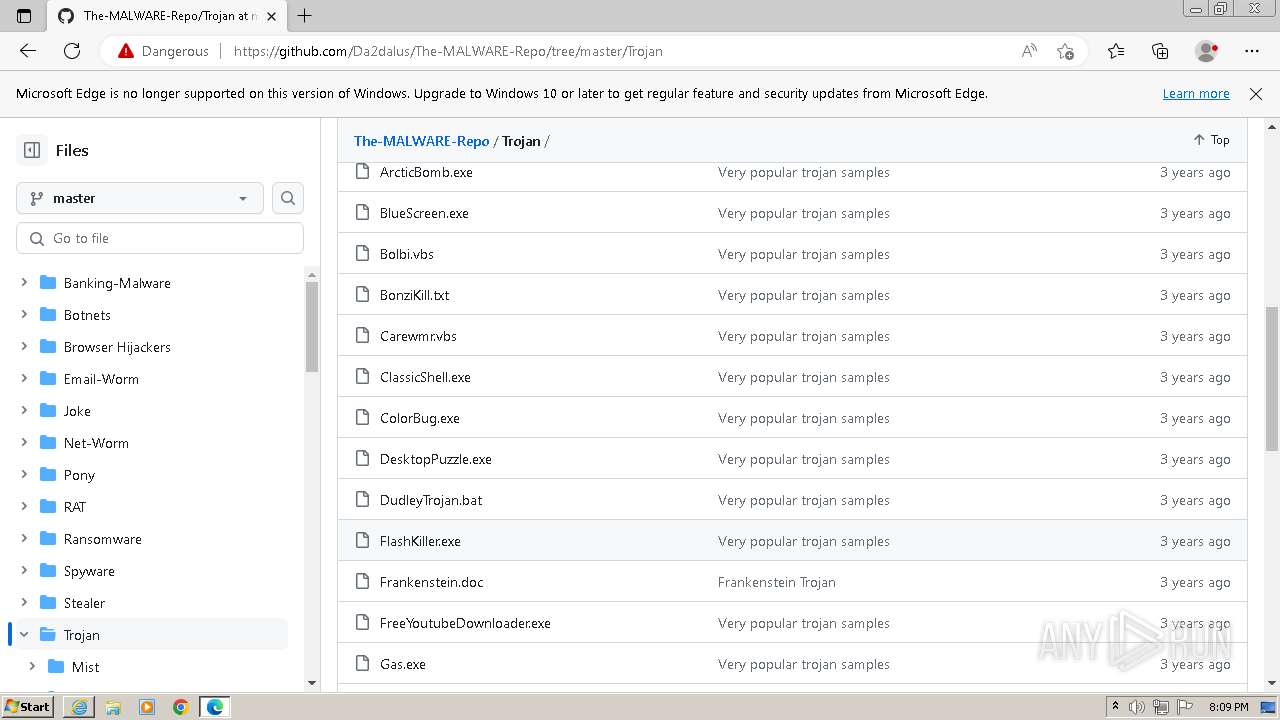The width and height of the screenshot is (1280, 720).
Task: Click the search files magnifier button
Action: (x=288, y=198)
